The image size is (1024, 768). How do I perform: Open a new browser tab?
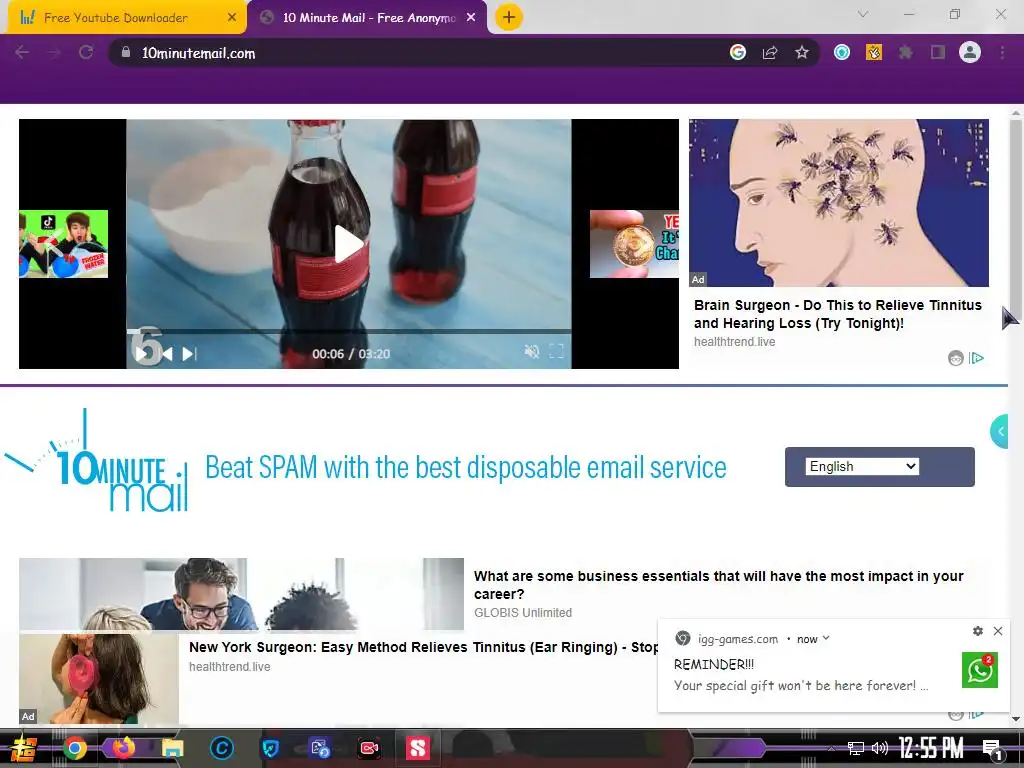[x=509, y=18]
